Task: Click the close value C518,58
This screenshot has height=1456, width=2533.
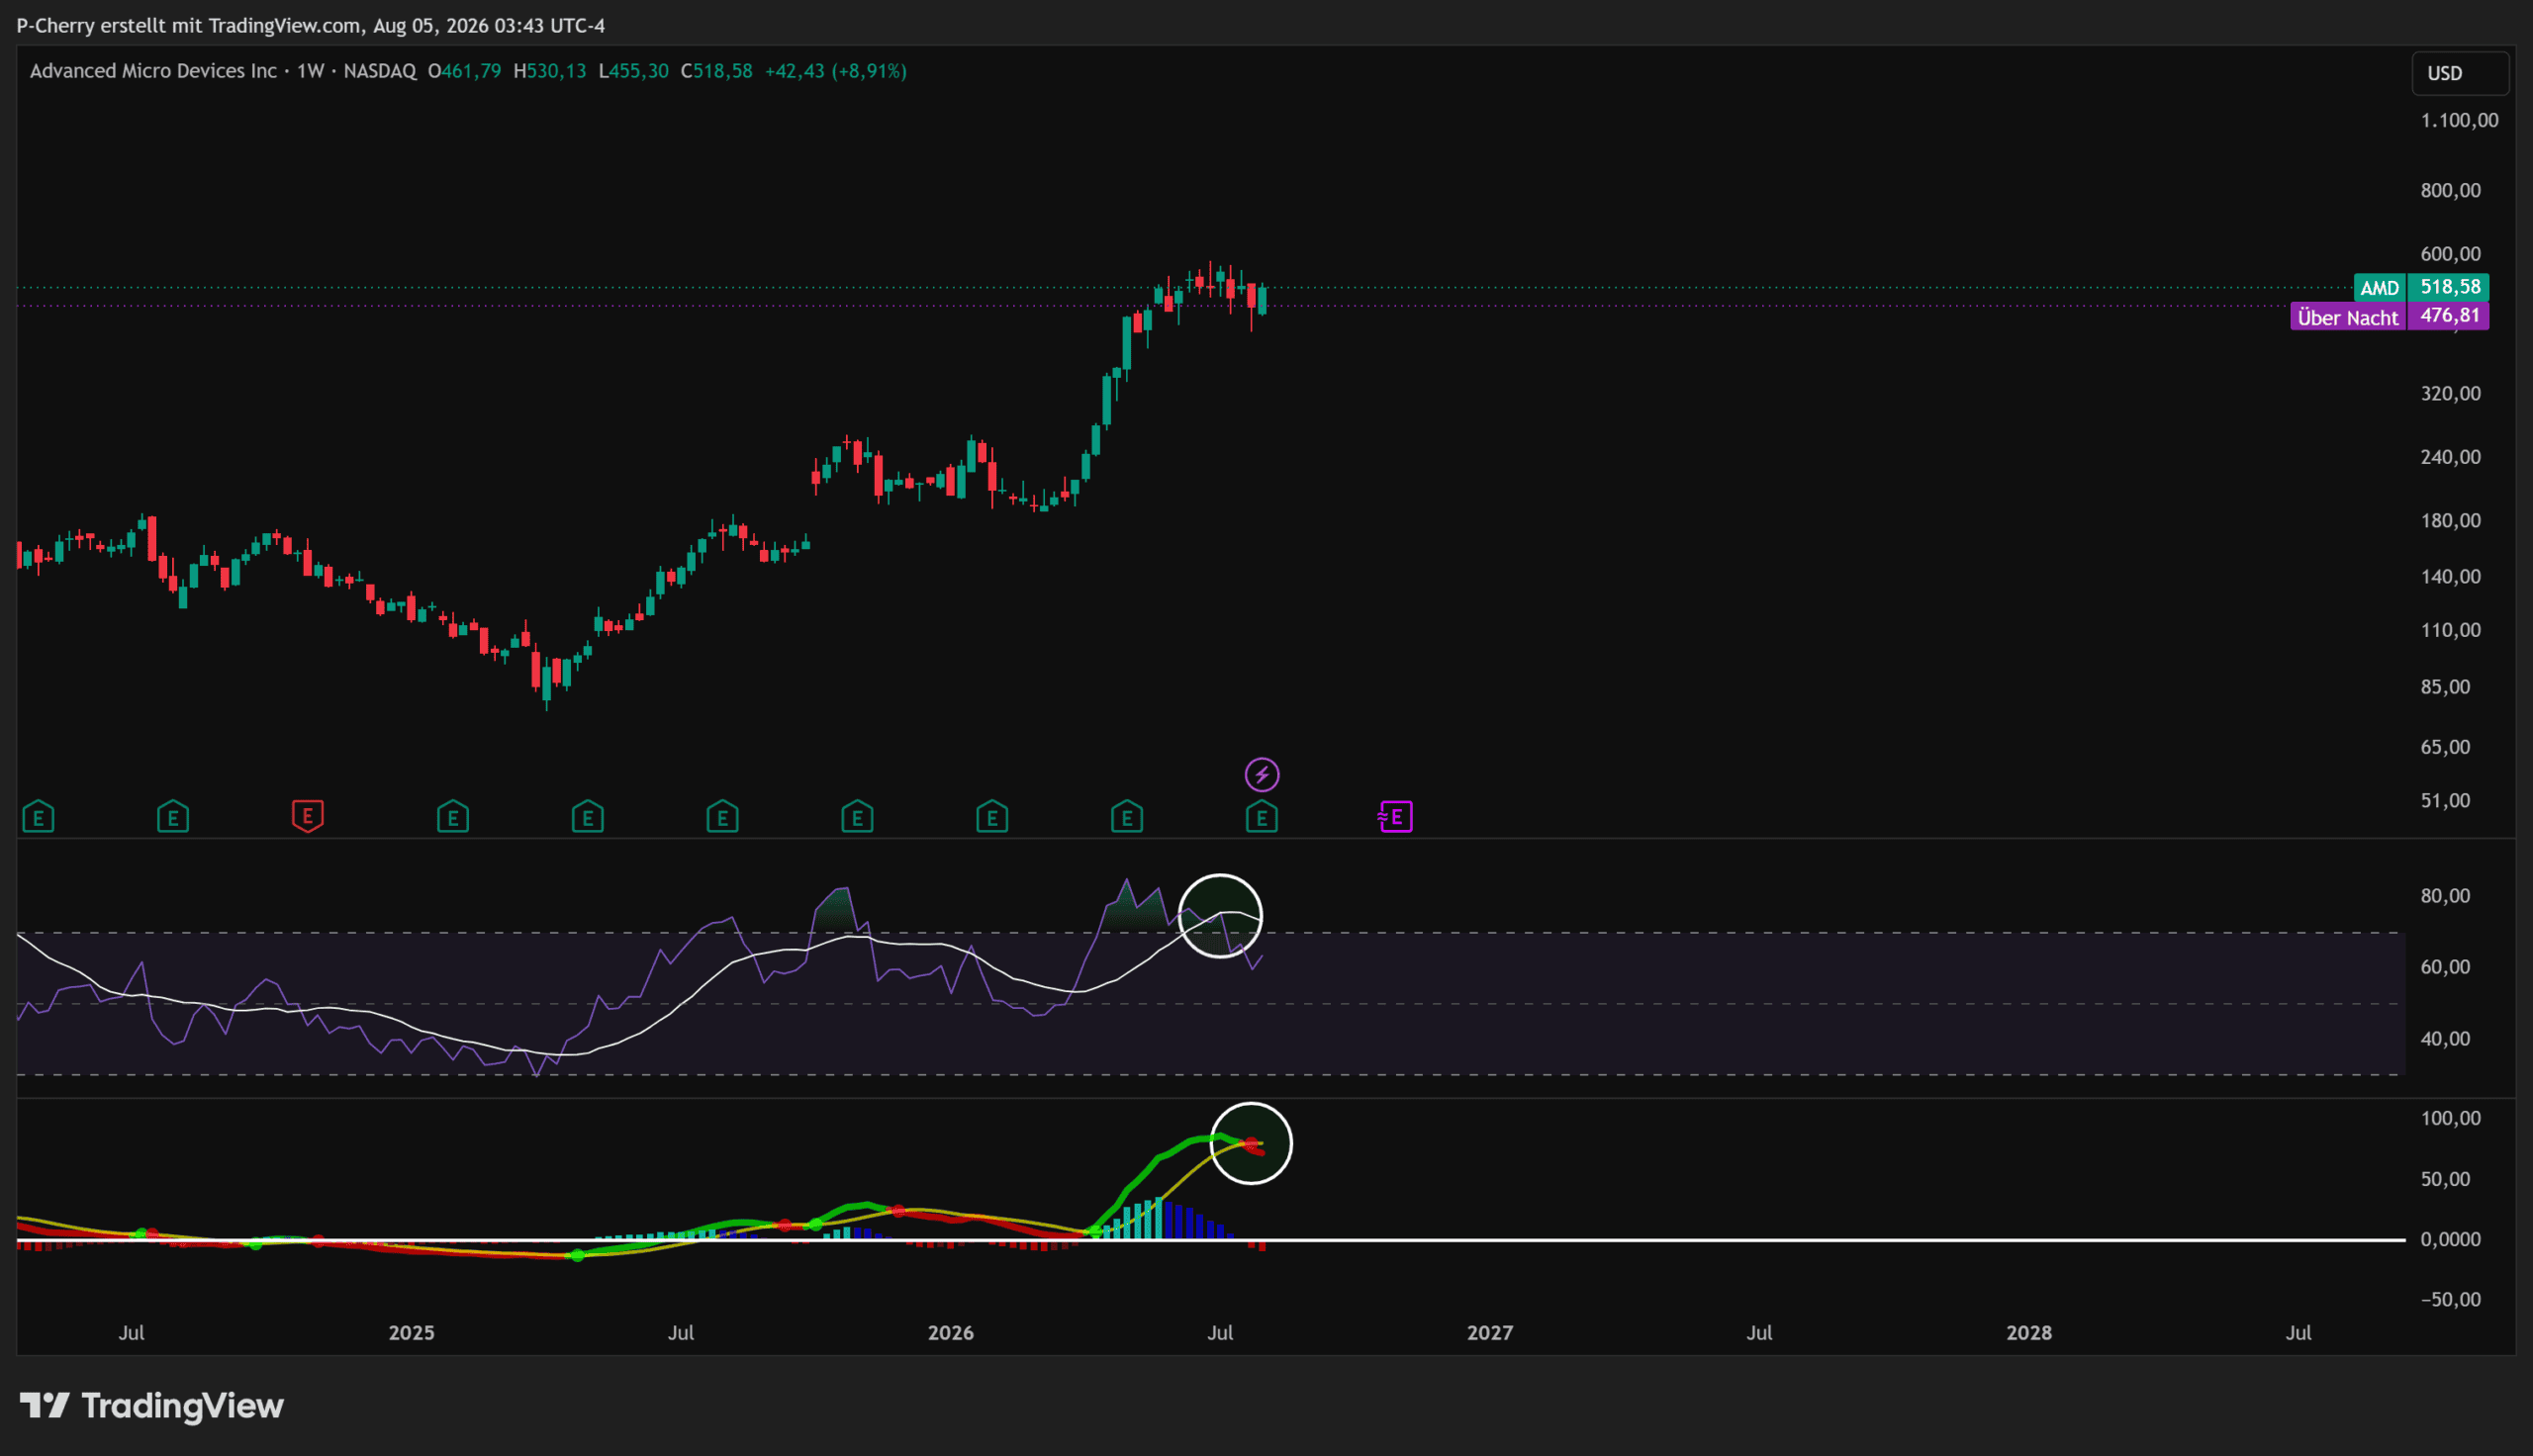Action: (x=716, y=71)
